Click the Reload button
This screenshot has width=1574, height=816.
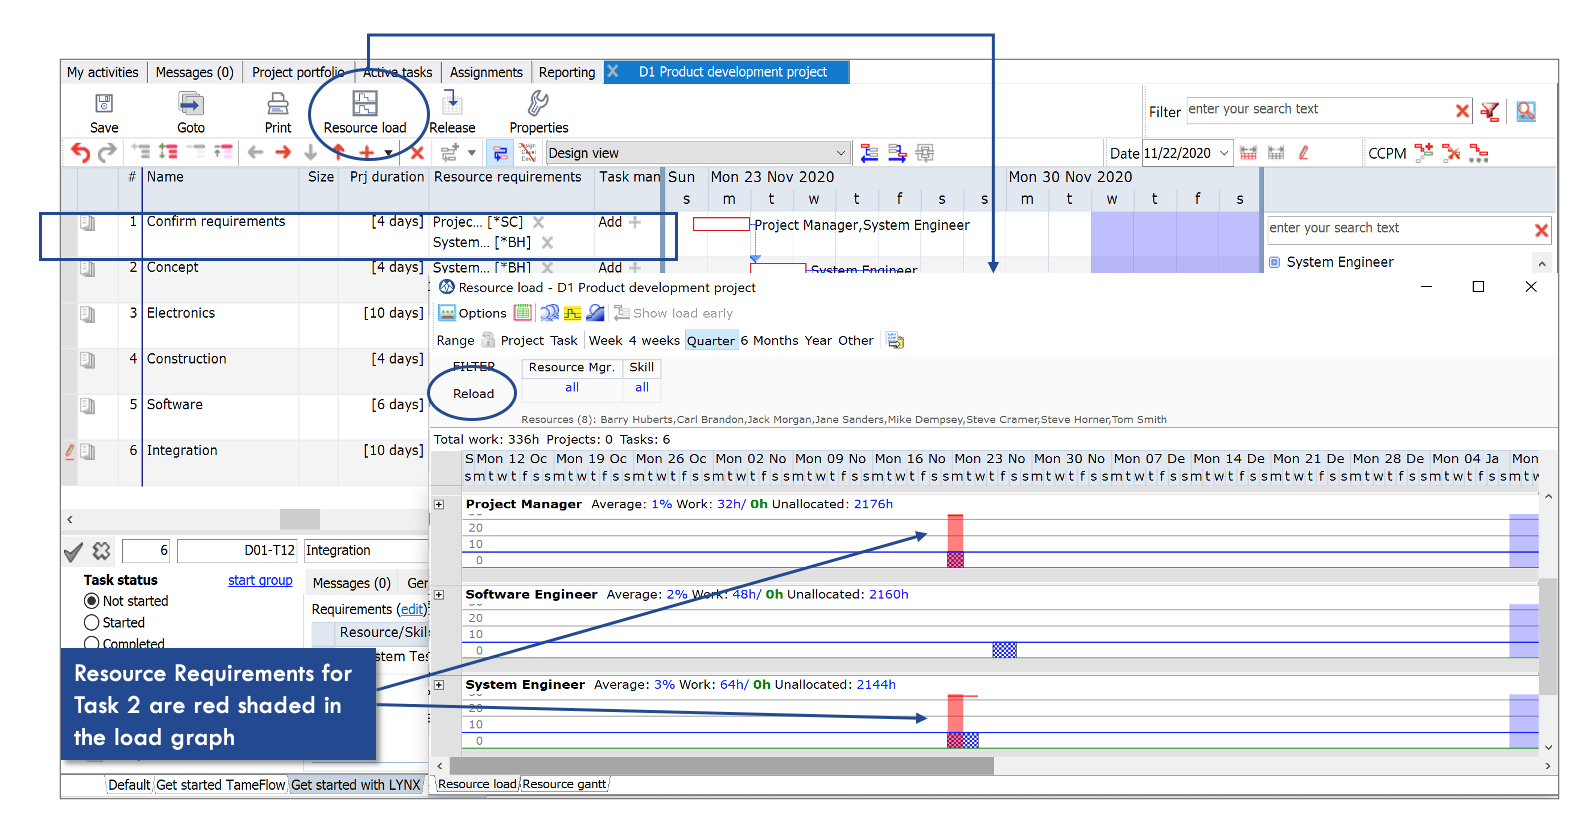pos(473,394)
